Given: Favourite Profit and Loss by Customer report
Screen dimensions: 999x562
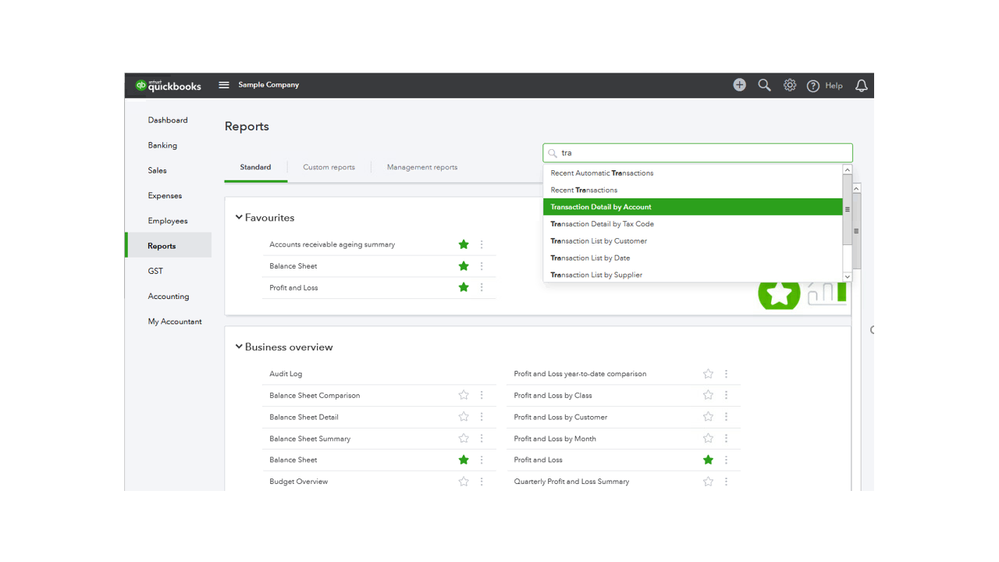Looking at the screenshot, I should [x=708, y=417].
